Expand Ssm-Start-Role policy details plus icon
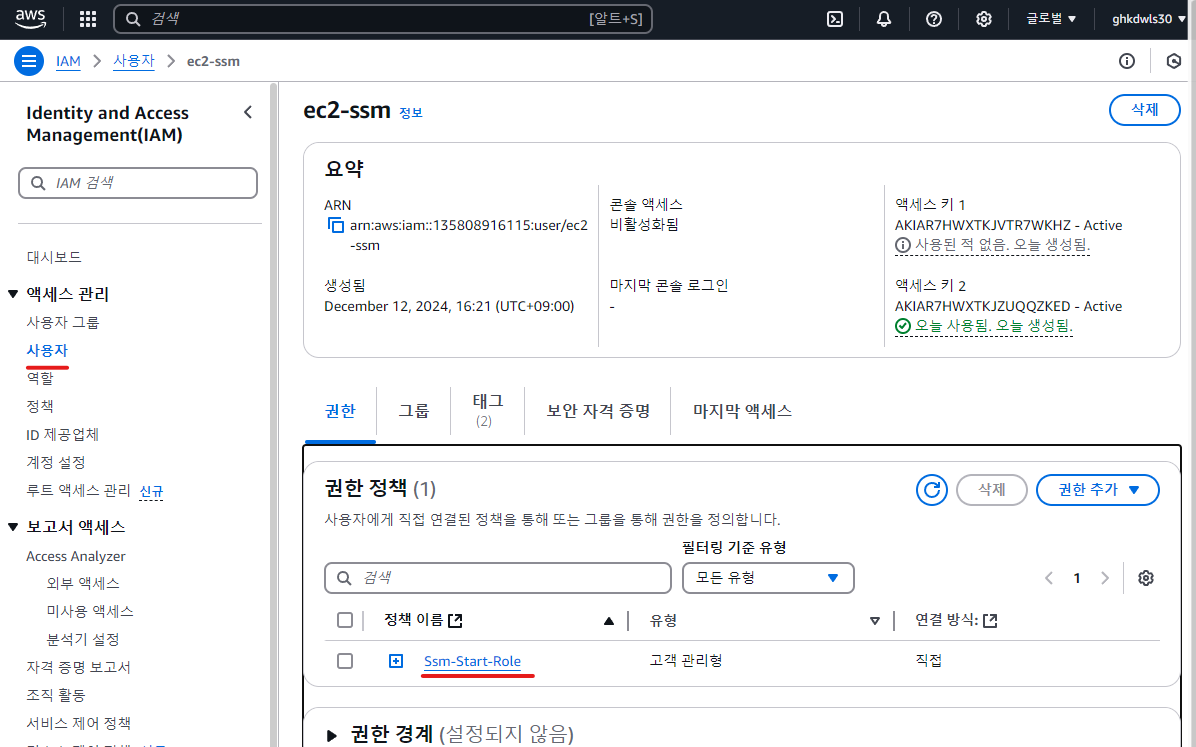 [396, 661]
